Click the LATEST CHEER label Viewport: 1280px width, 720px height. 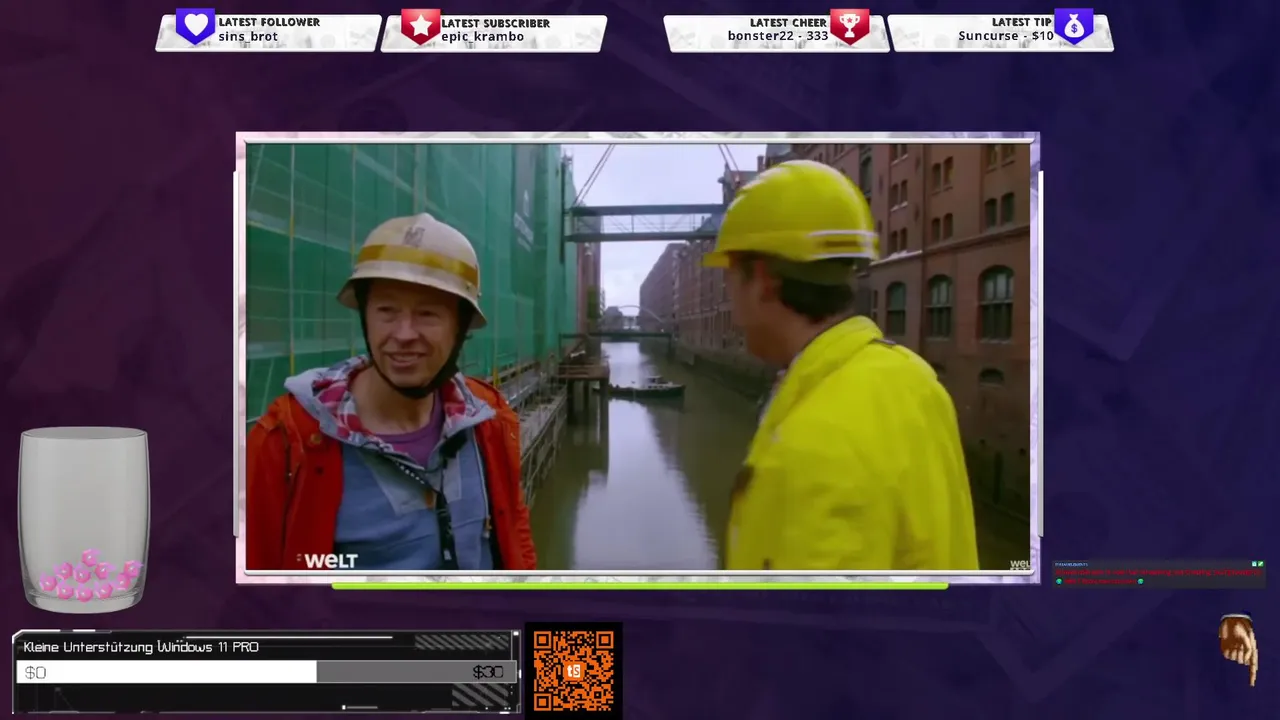tap(788, 22)
